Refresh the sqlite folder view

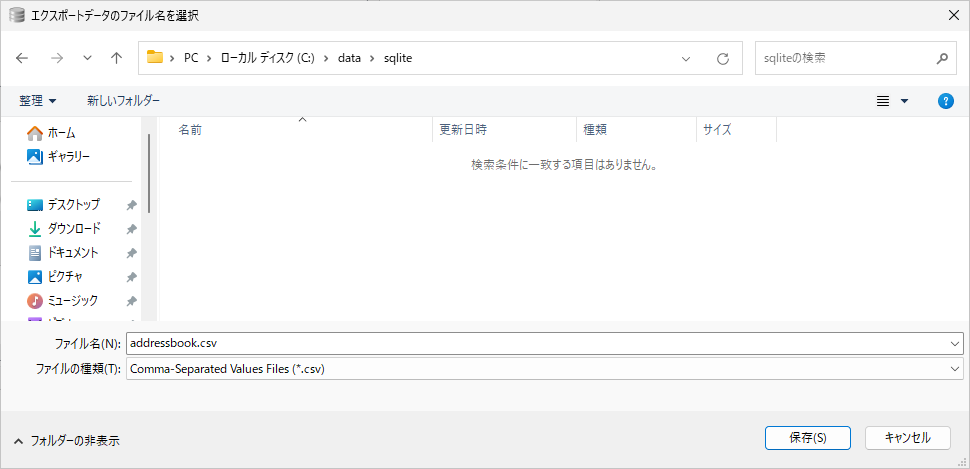(722, 59)
